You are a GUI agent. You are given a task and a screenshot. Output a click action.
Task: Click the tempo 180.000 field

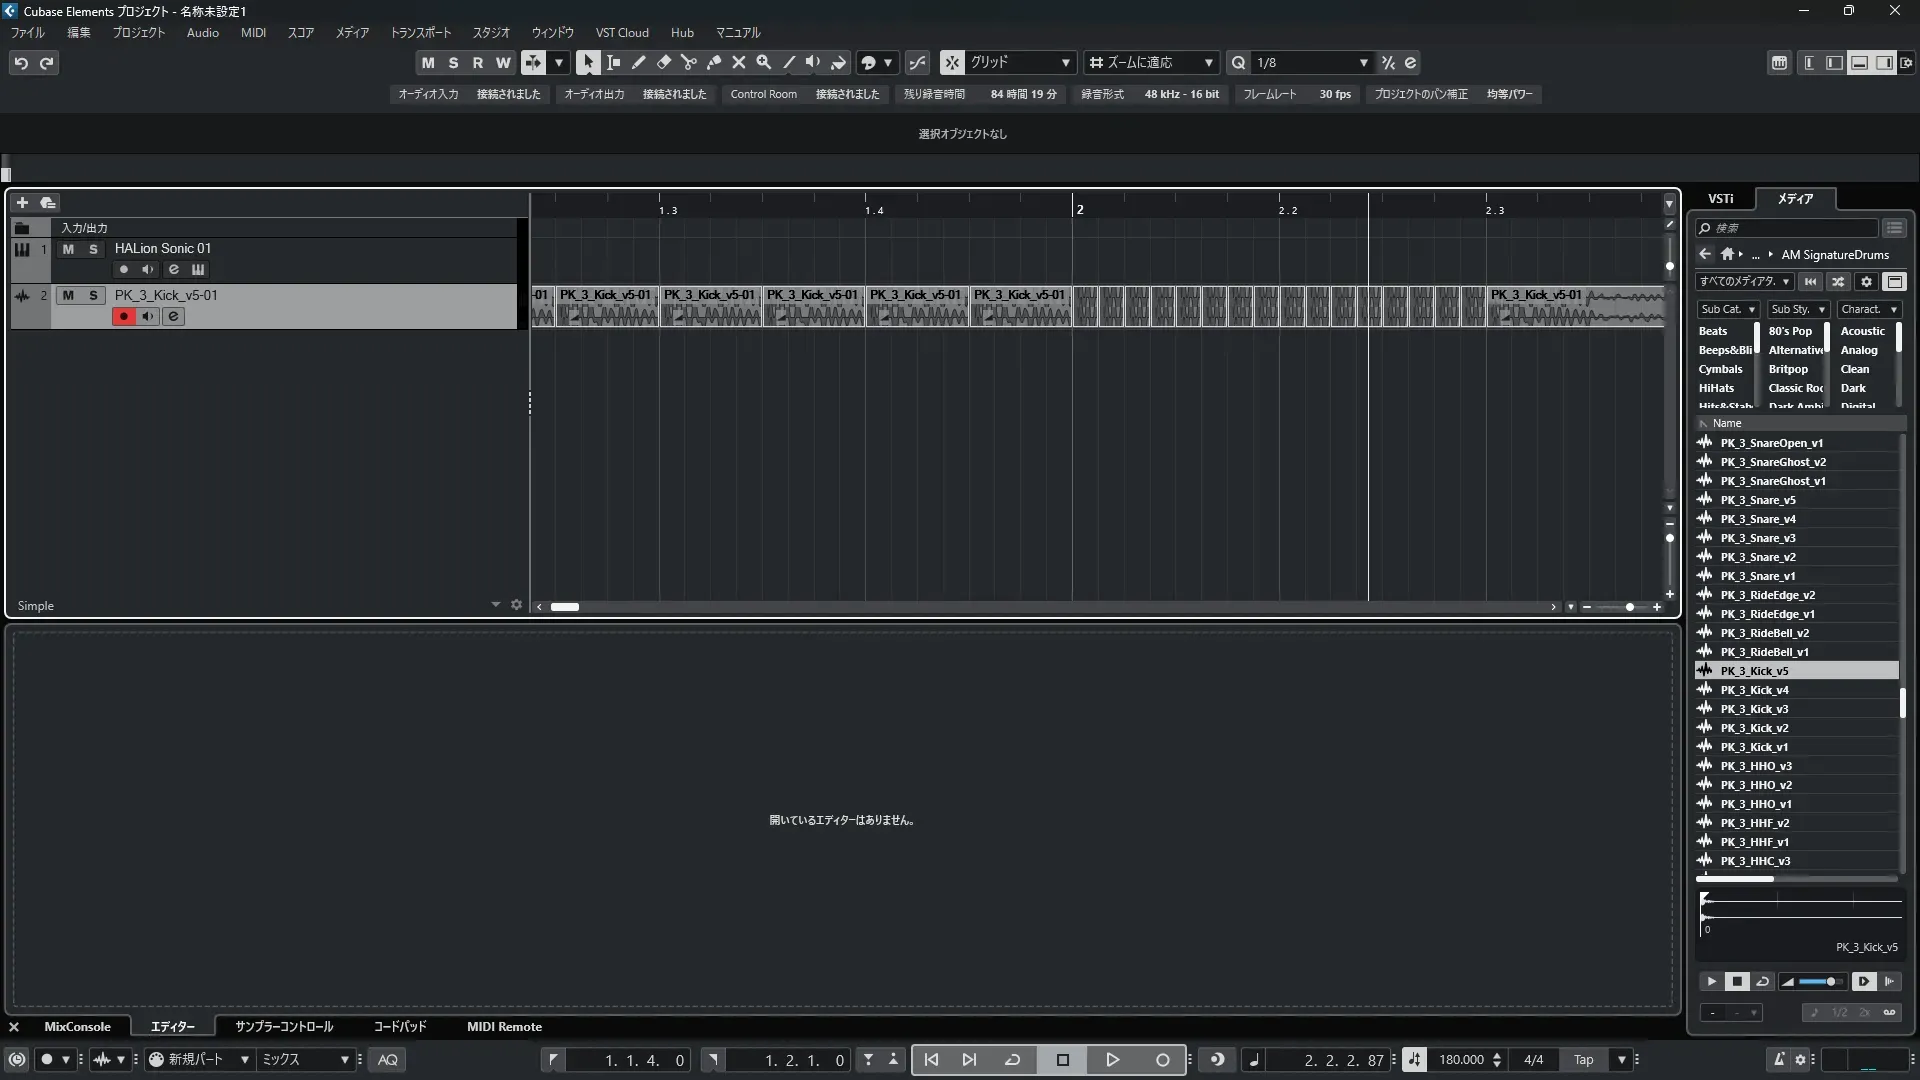[x=1460, y=1059]
